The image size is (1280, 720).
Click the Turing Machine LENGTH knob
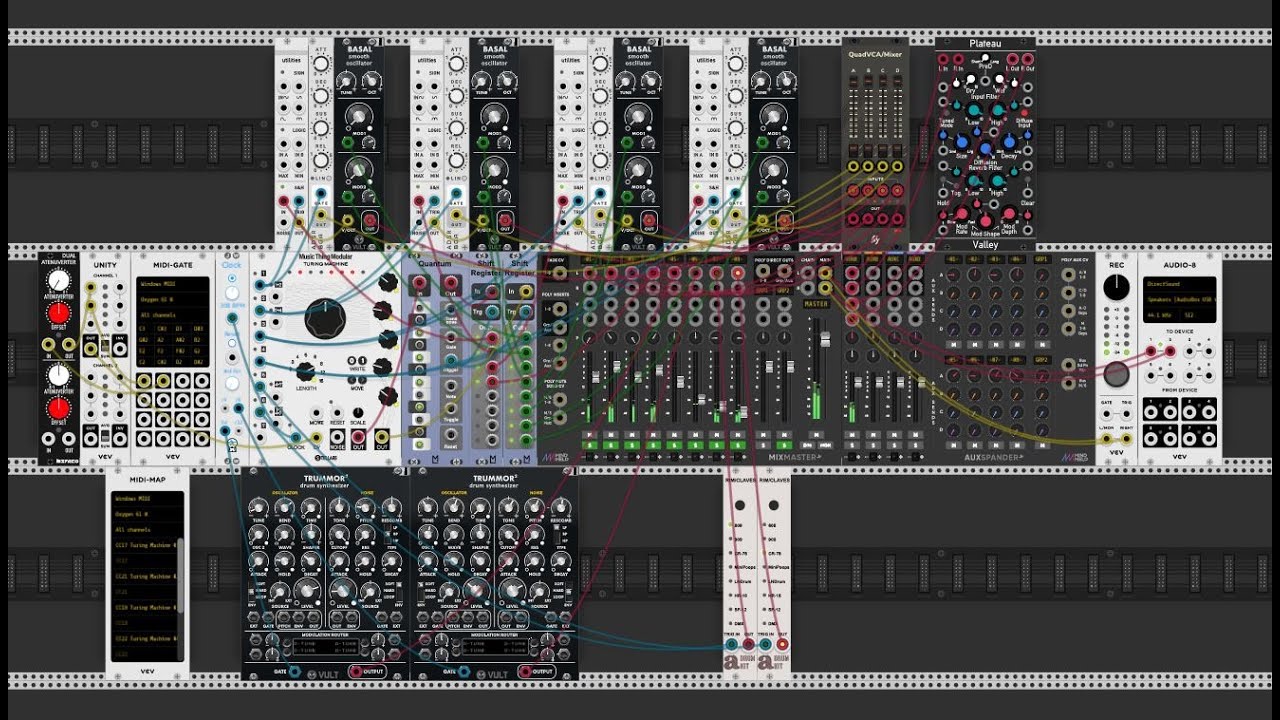[305, 371]
